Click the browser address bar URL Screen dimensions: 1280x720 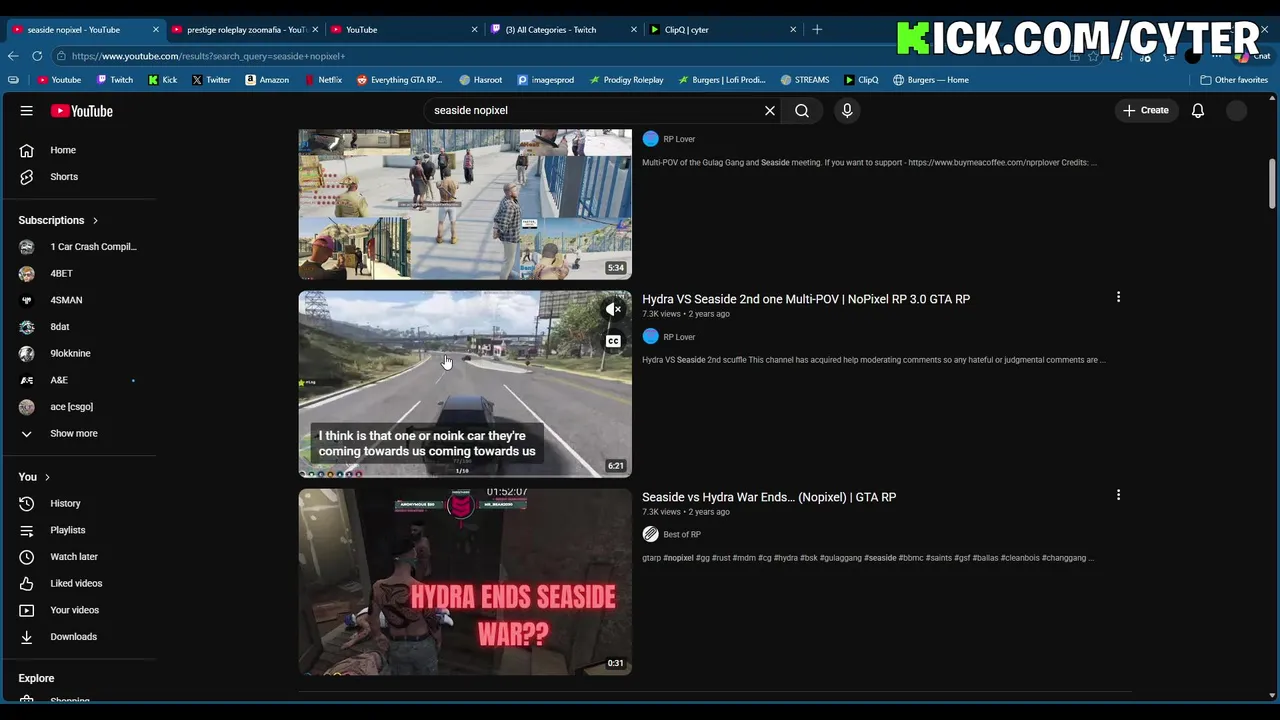208,56
